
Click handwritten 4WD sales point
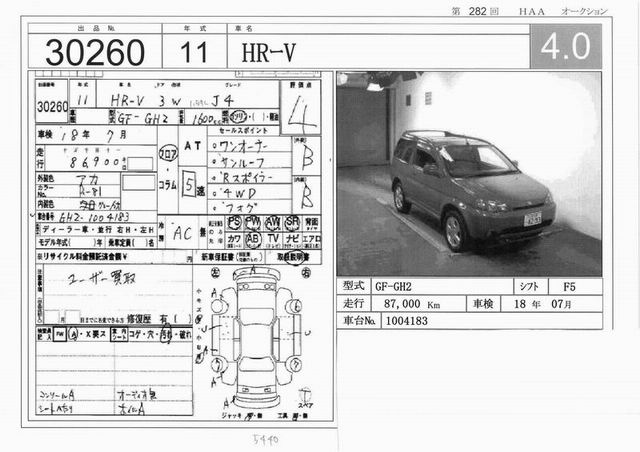240,193
